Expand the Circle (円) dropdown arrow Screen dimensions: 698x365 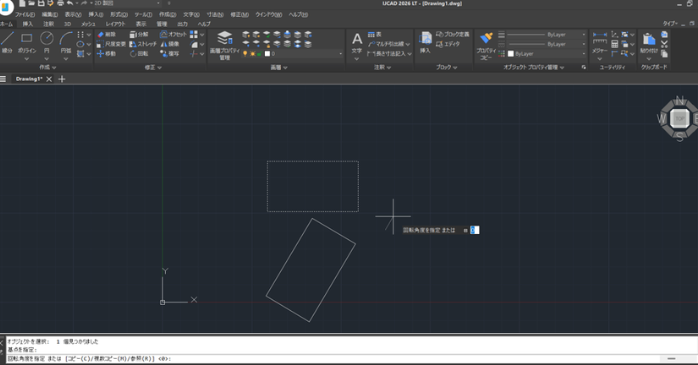click(x=47, y=58)
